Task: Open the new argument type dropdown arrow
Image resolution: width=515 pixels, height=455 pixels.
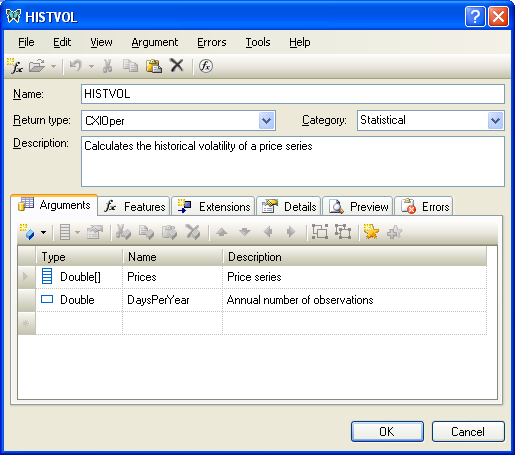Action: coord(44,232)
